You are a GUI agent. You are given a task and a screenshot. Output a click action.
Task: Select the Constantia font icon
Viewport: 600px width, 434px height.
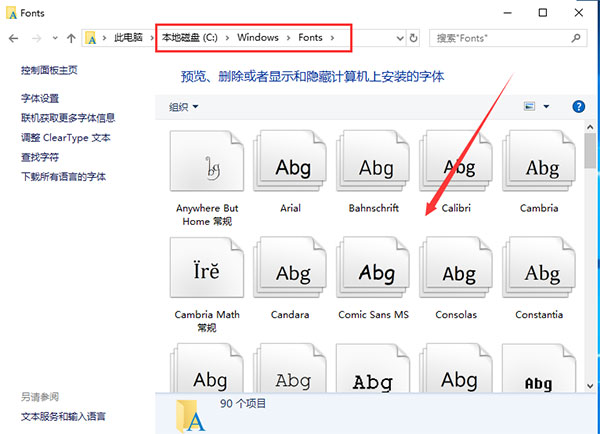pos(539,267)
